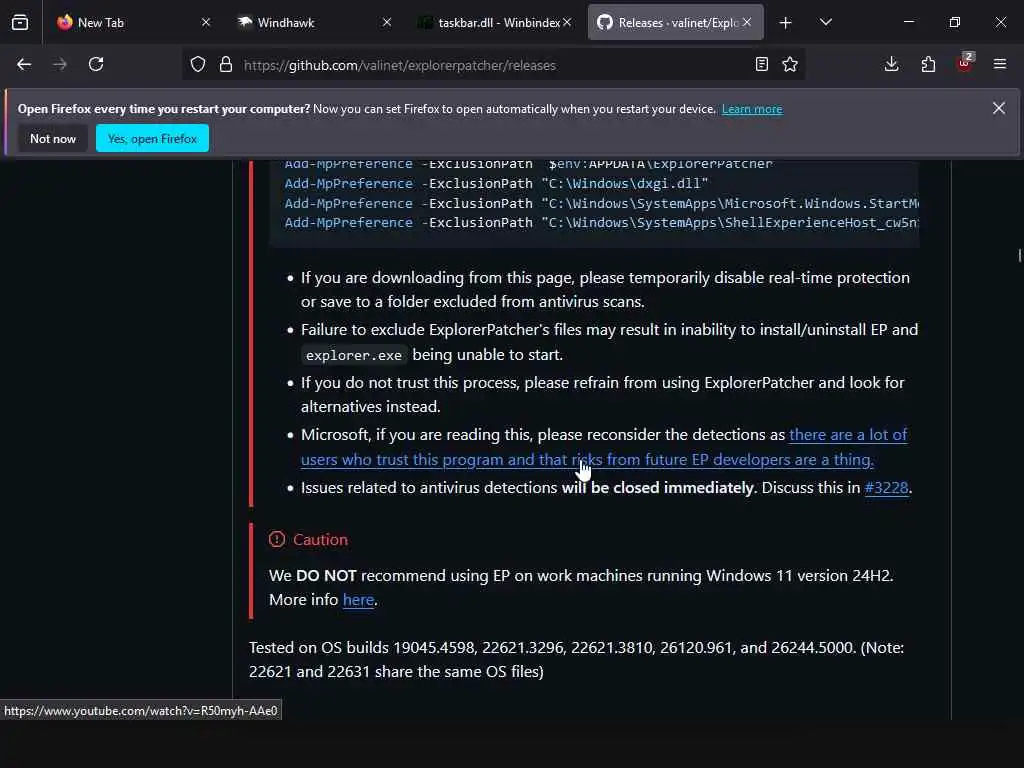Open the Learn more link
Image resolution: width=1024 pixels, height=768 pixels.
752,109
